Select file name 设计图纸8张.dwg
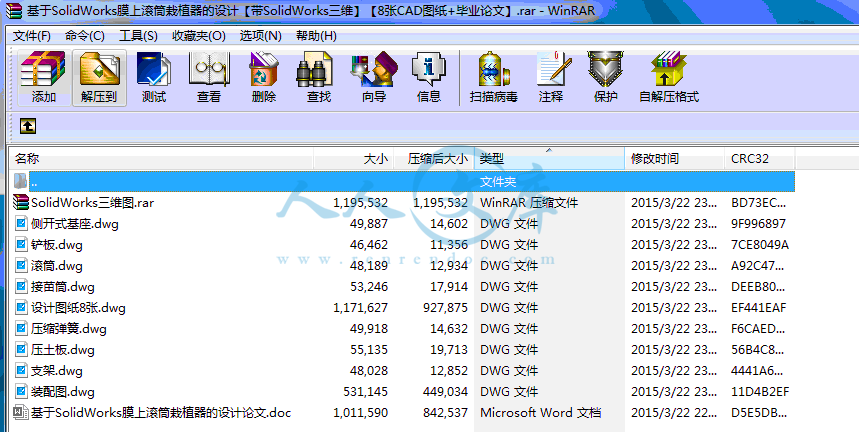Image resolution: width=859 pixels, height=432 pixels. 78,308
